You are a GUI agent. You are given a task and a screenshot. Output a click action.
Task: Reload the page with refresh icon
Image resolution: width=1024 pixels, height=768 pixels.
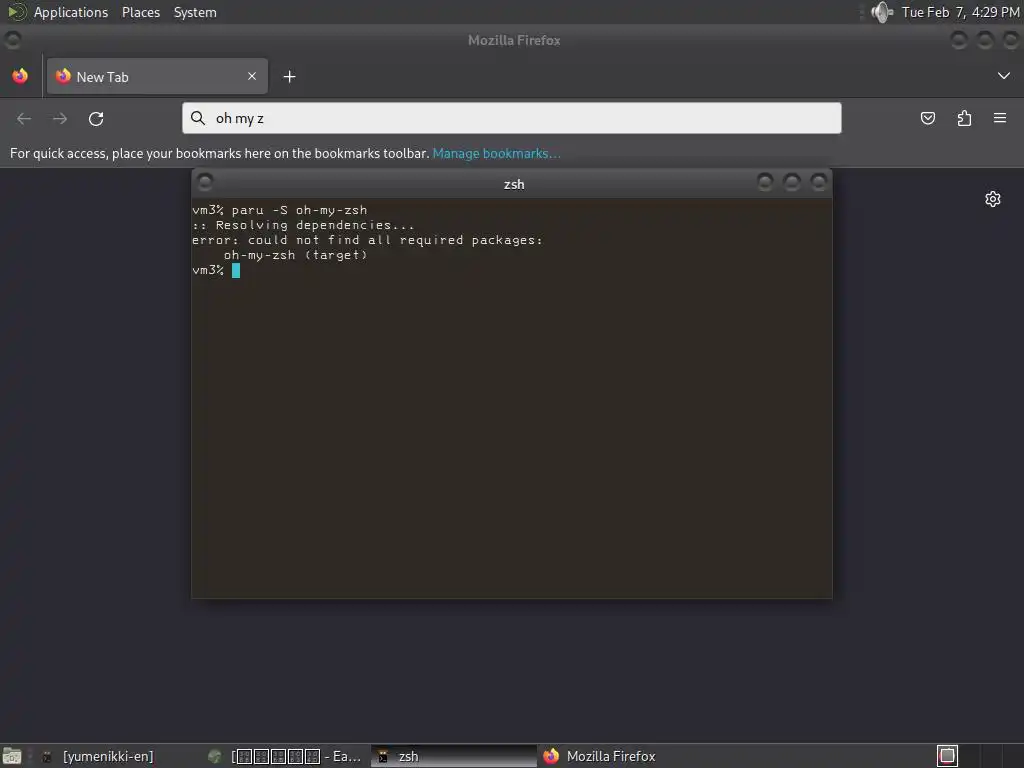coord(96,119)
